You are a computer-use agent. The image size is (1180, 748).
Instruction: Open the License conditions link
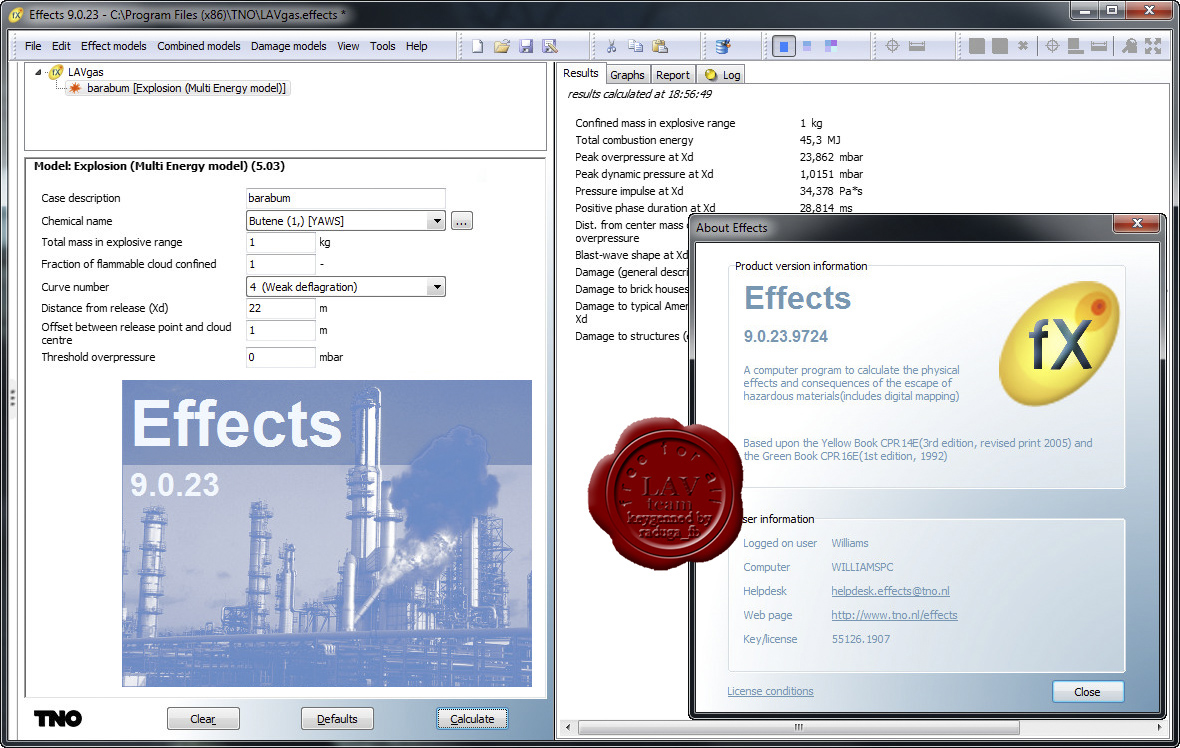[770, 691]
